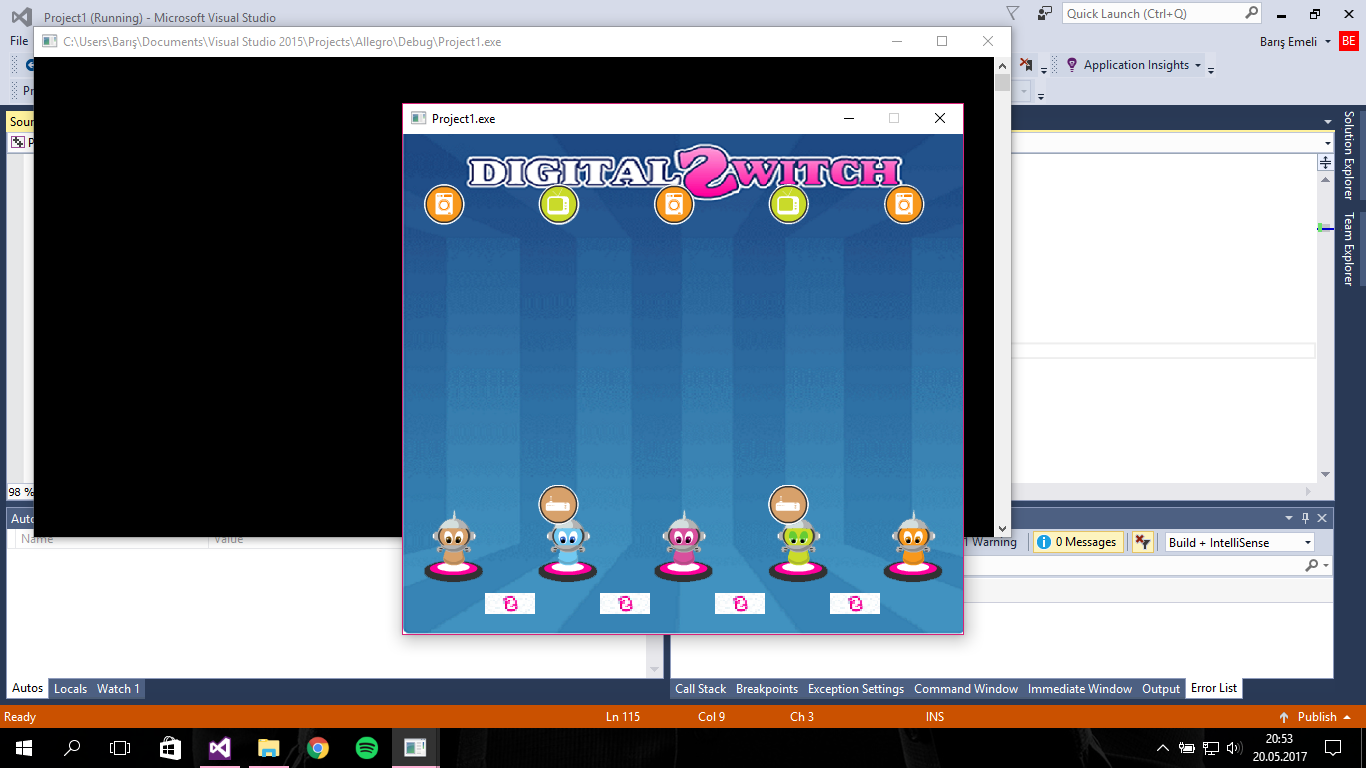
Task: Open Spotify from the taskbar
Action: [367, 747]
